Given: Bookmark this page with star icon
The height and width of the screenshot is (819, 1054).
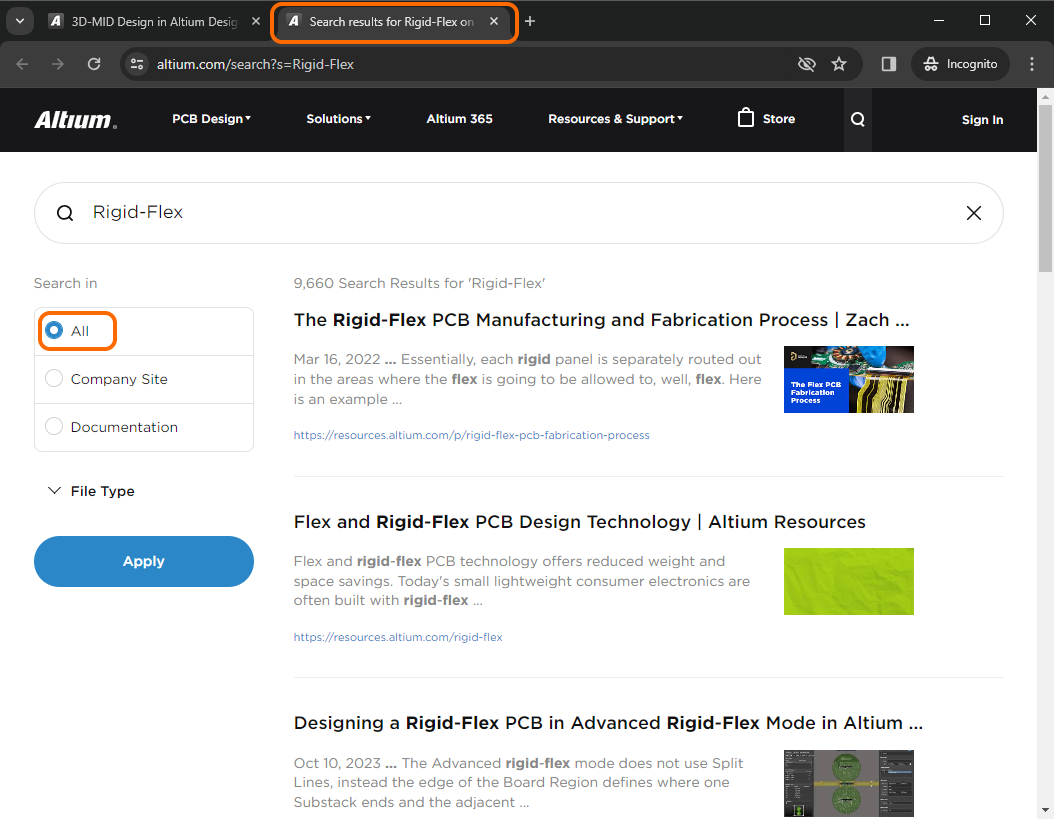Looking at the screenshot, I should pyautogui.click(x=839, y=64).
